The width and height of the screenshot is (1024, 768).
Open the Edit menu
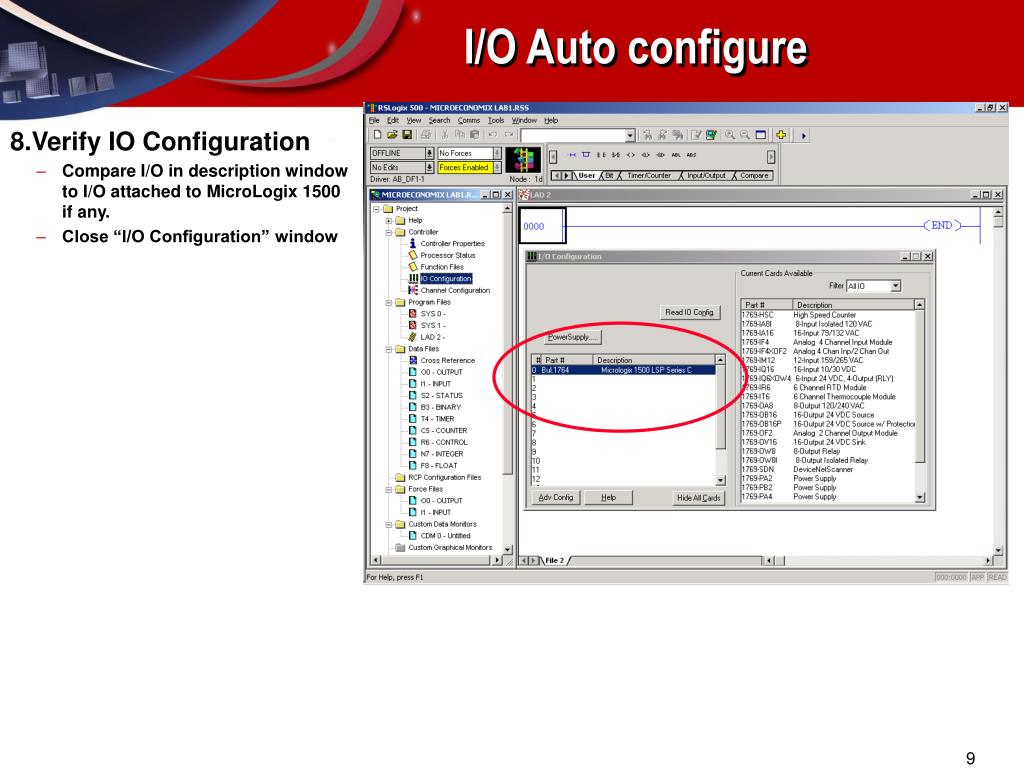(x=392, y=120)
